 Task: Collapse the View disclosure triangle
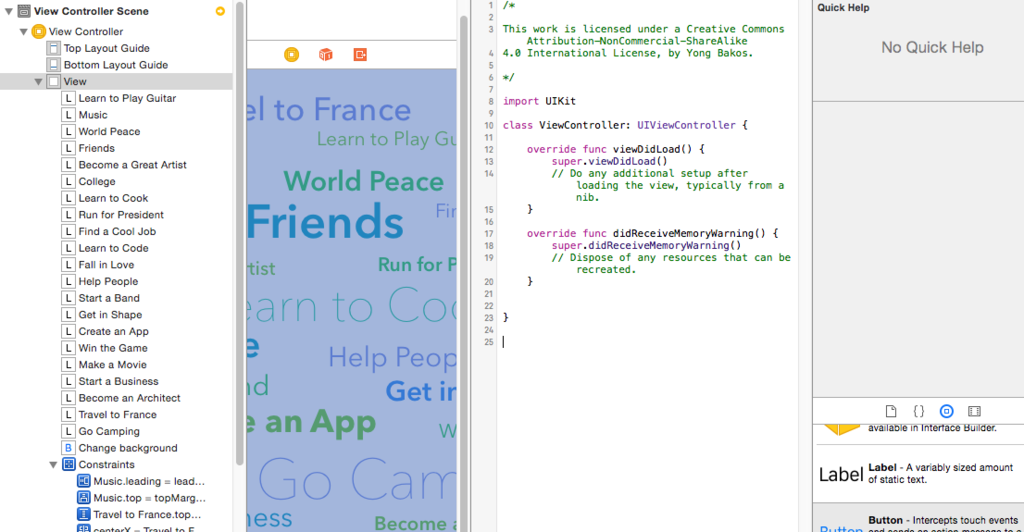[x=39, y=82]
